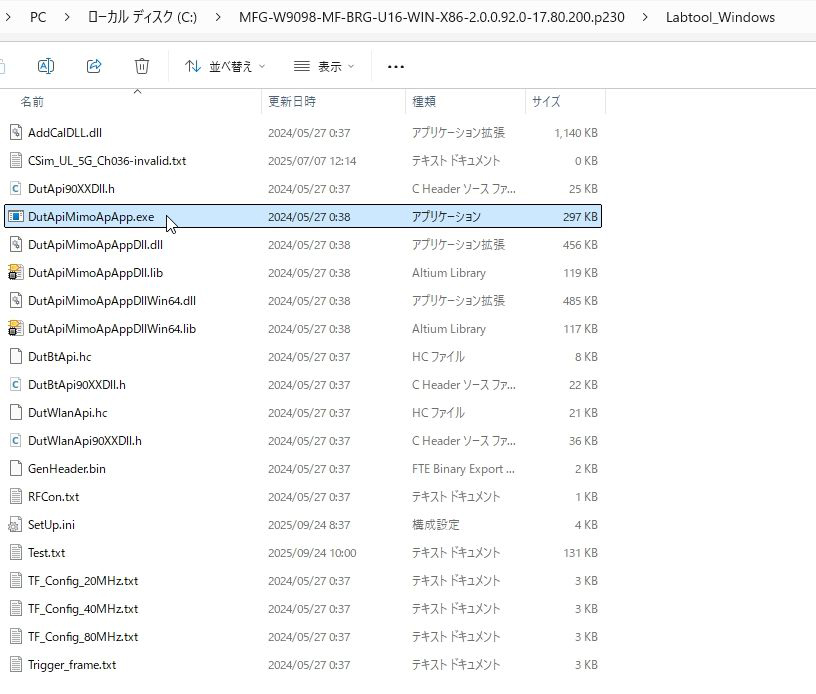Click the Delete trash can icon
Viewport: 816px width, 694px height.
tap(142, 66)
